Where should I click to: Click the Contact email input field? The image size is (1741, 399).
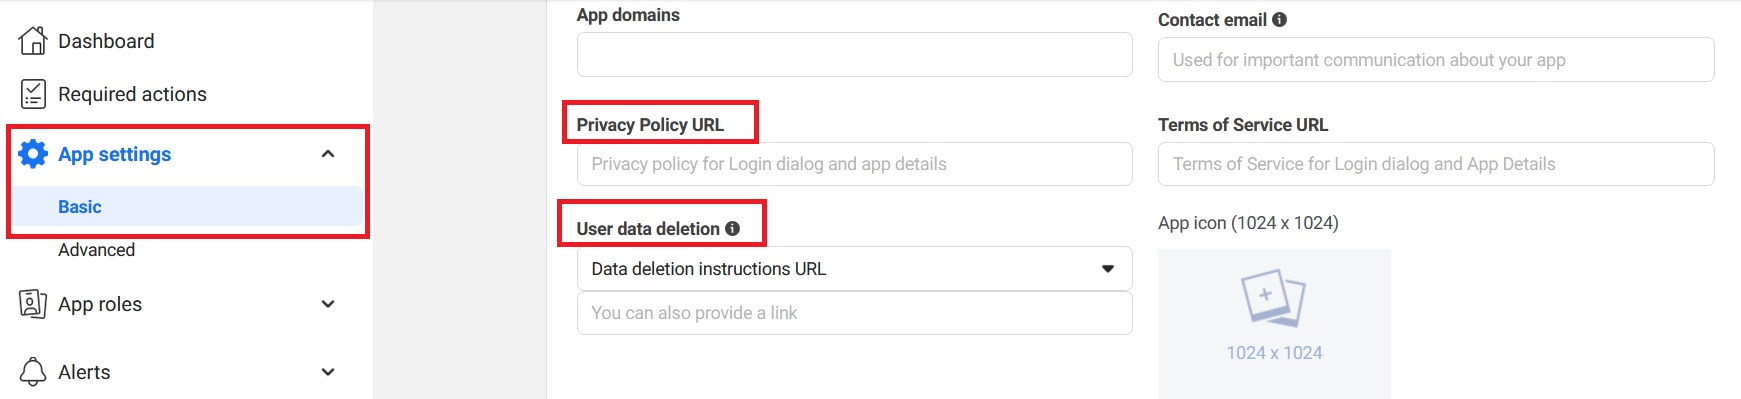[1436, 60]
